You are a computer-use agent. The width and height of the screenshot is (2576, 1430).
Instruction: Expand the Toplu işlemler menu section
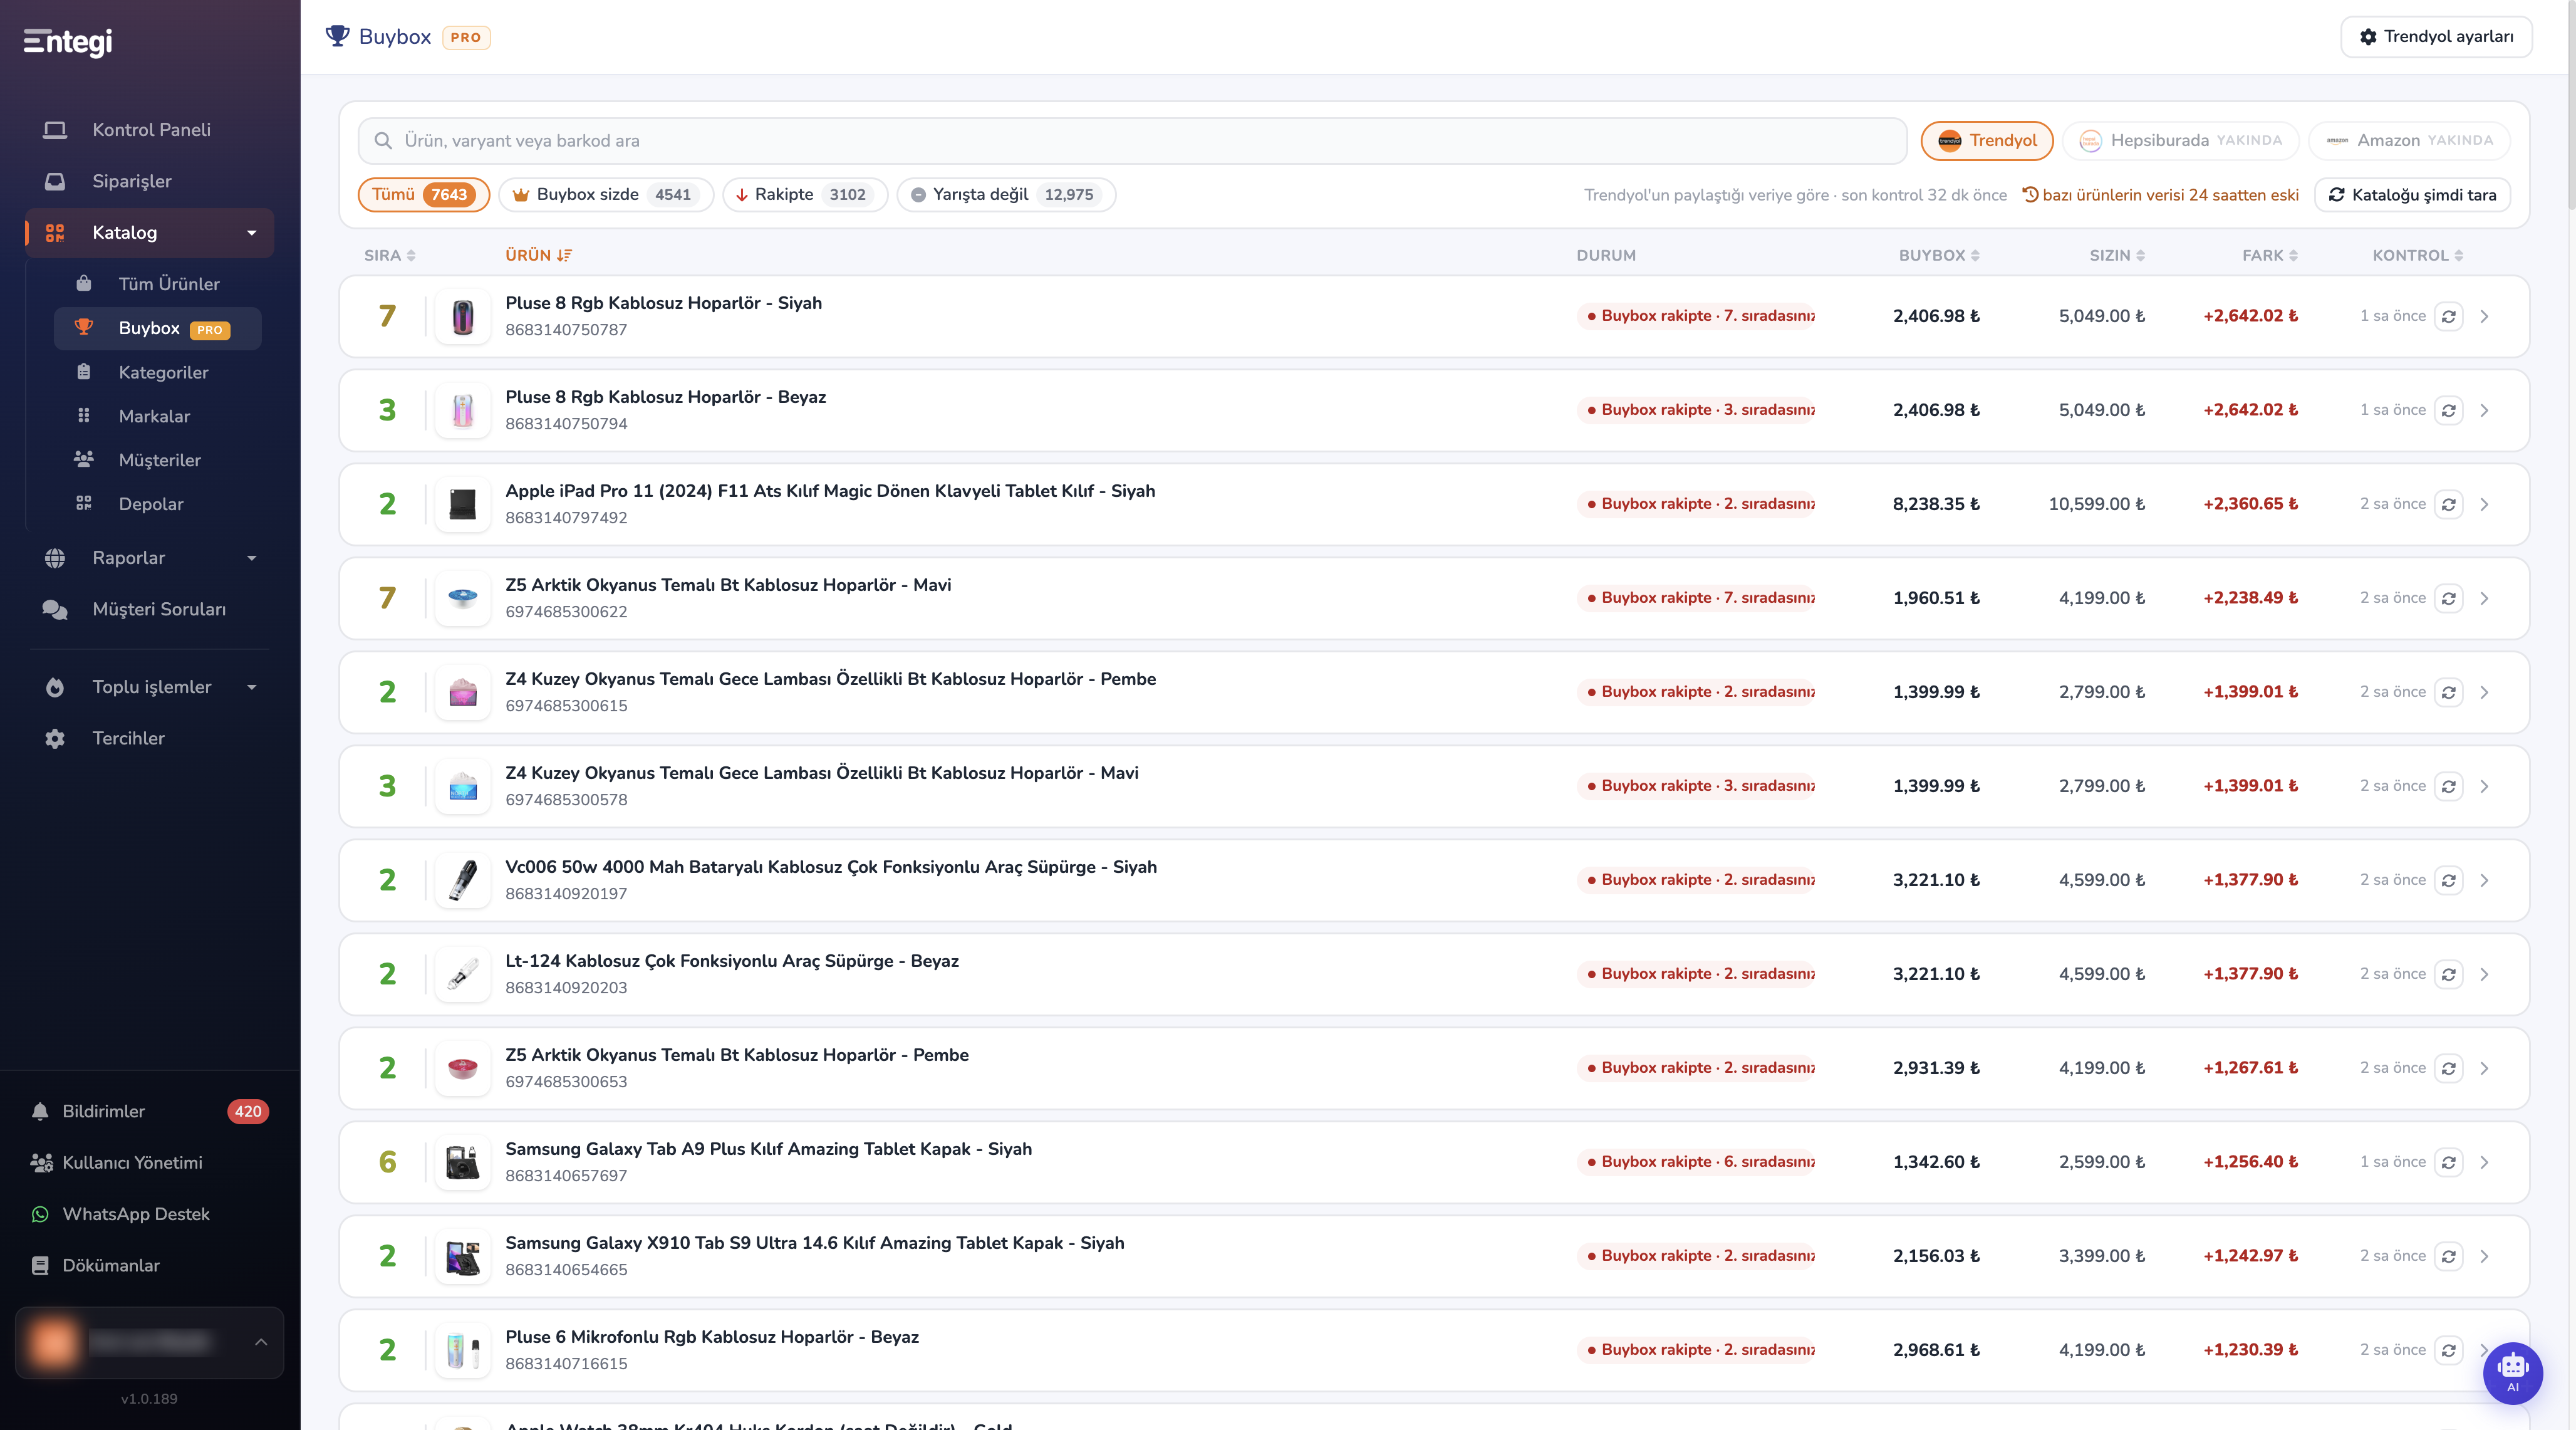click(x=252, y=687)
